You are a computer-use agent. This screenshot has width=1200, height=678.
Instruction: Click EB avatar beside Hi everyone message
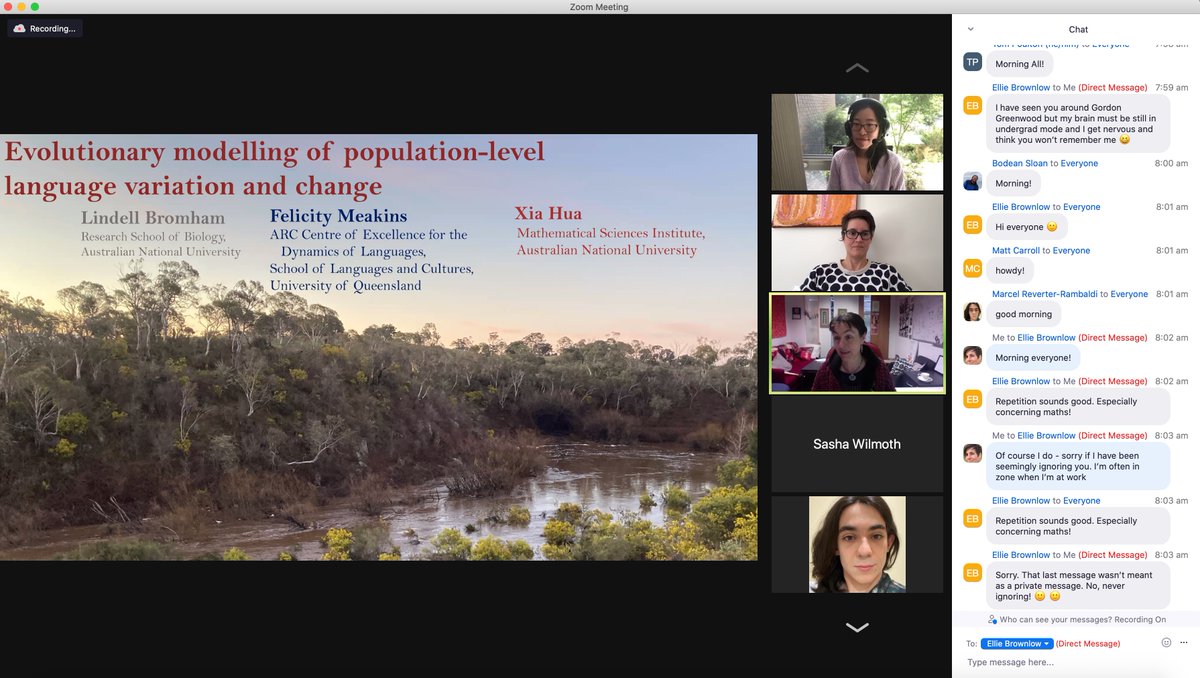pyautogui.click(x=972, y=225)
